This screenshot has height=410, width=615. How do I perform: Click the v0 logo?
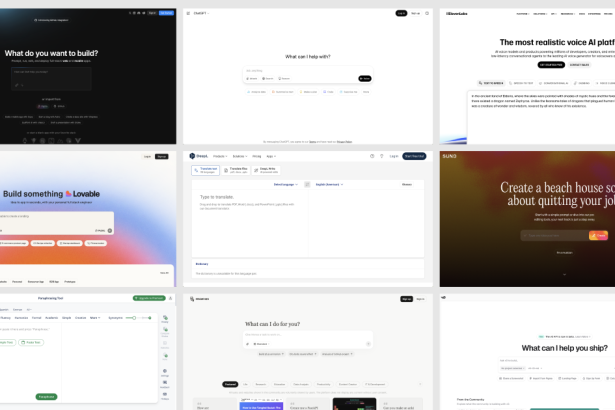tap(444, 297)
